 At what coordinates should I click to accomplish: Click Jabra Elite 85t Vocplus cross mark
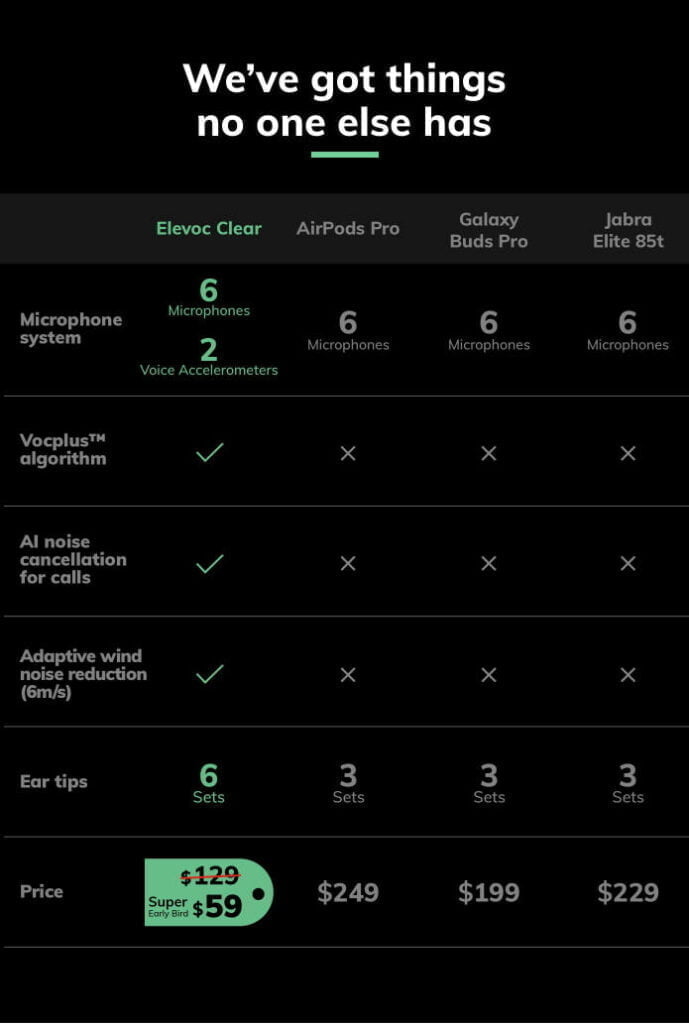pyautogui.click(x=628, y=454)
